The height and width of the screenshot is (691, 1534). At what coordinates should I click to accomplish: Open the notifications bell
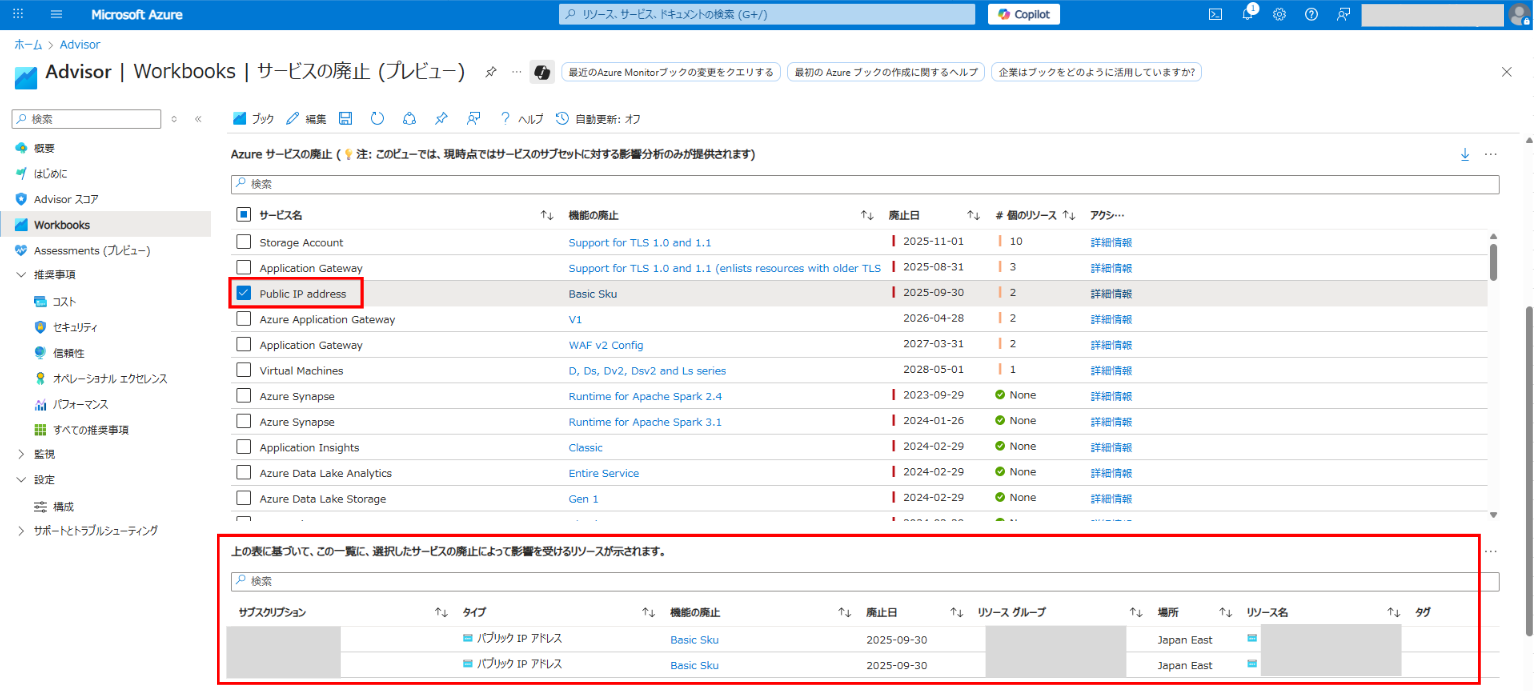[1248, 14]
